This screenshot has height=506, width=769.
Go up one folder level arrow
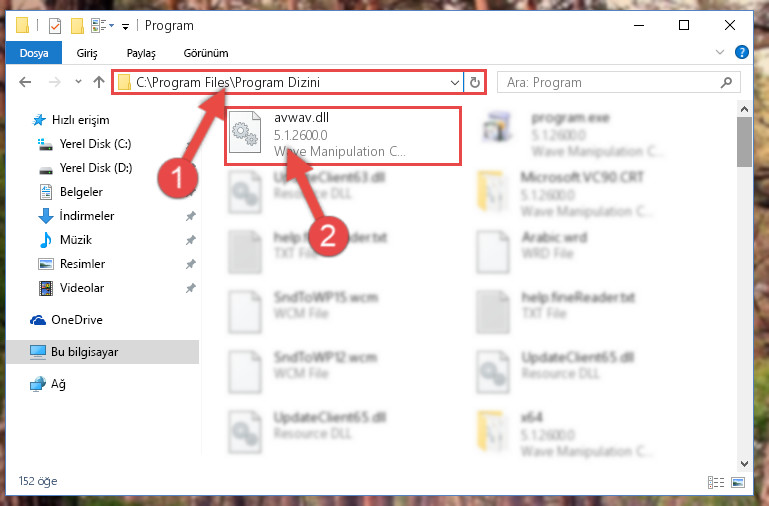[99, 82]
